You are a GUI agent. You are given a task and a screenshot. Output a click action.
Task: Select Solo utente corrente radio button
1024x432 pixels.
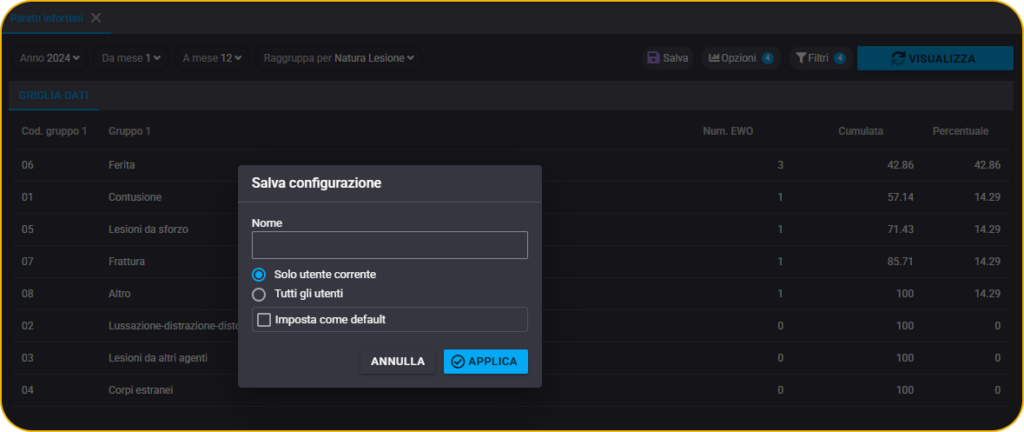[259, 275]
